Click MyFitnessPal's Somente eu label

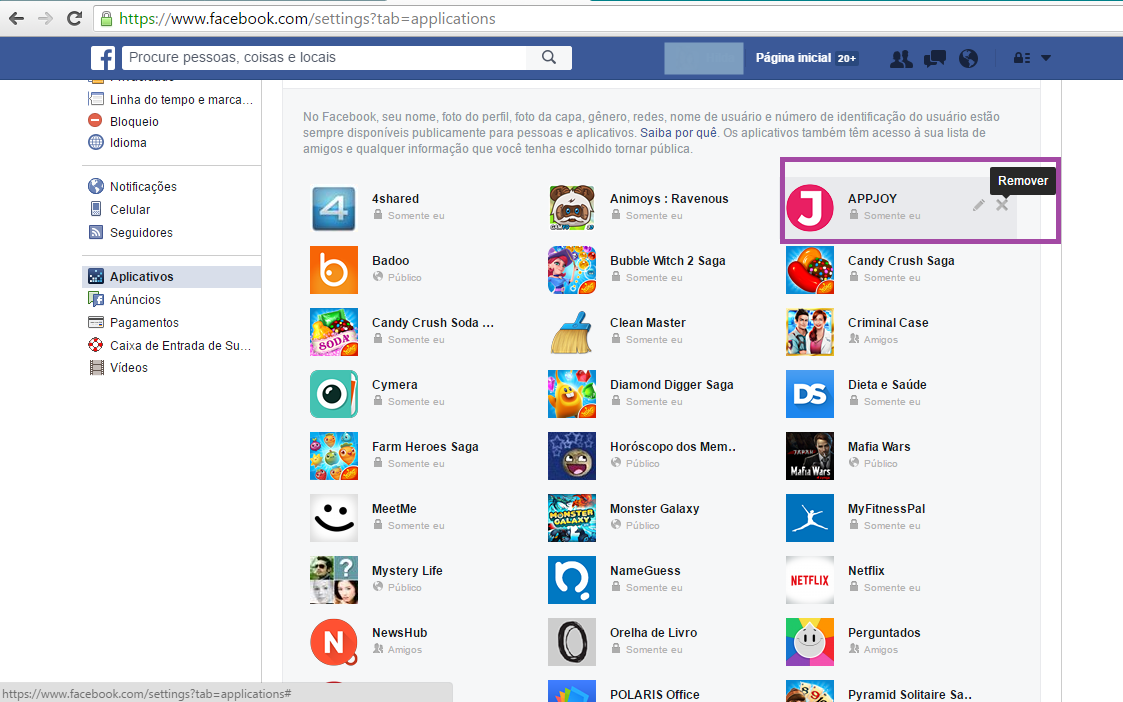pyautogui.click(x=892, y=526)
